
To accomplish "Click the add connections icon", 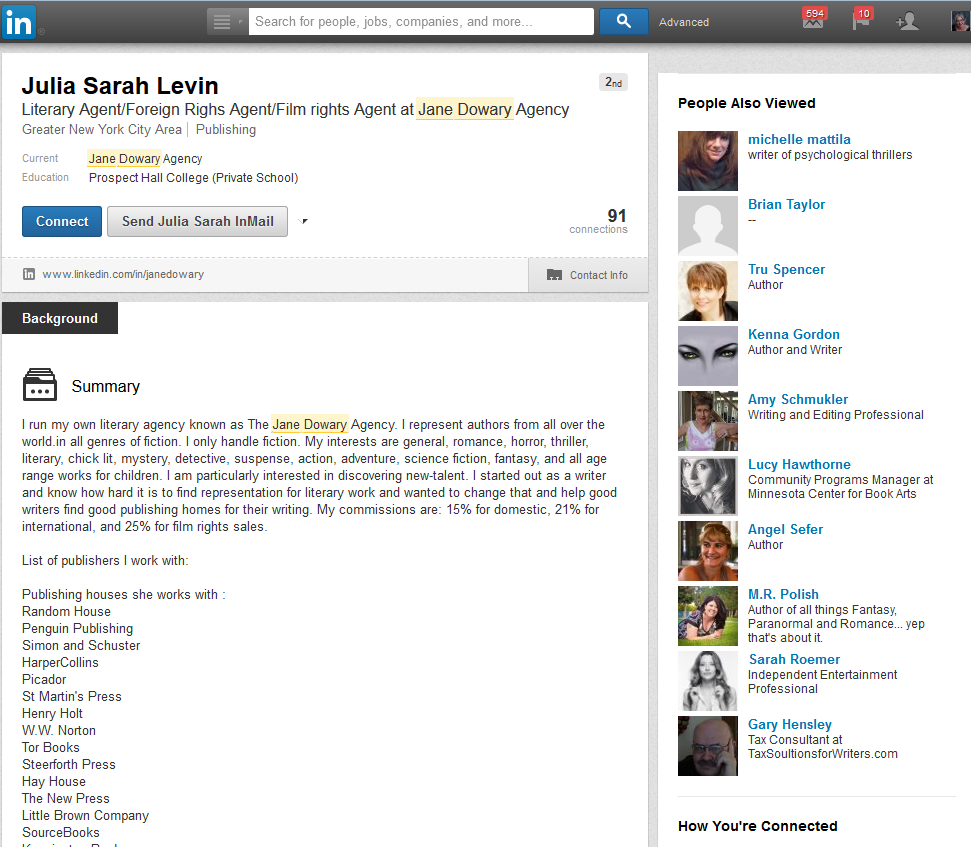I will [x=907, y=22].
